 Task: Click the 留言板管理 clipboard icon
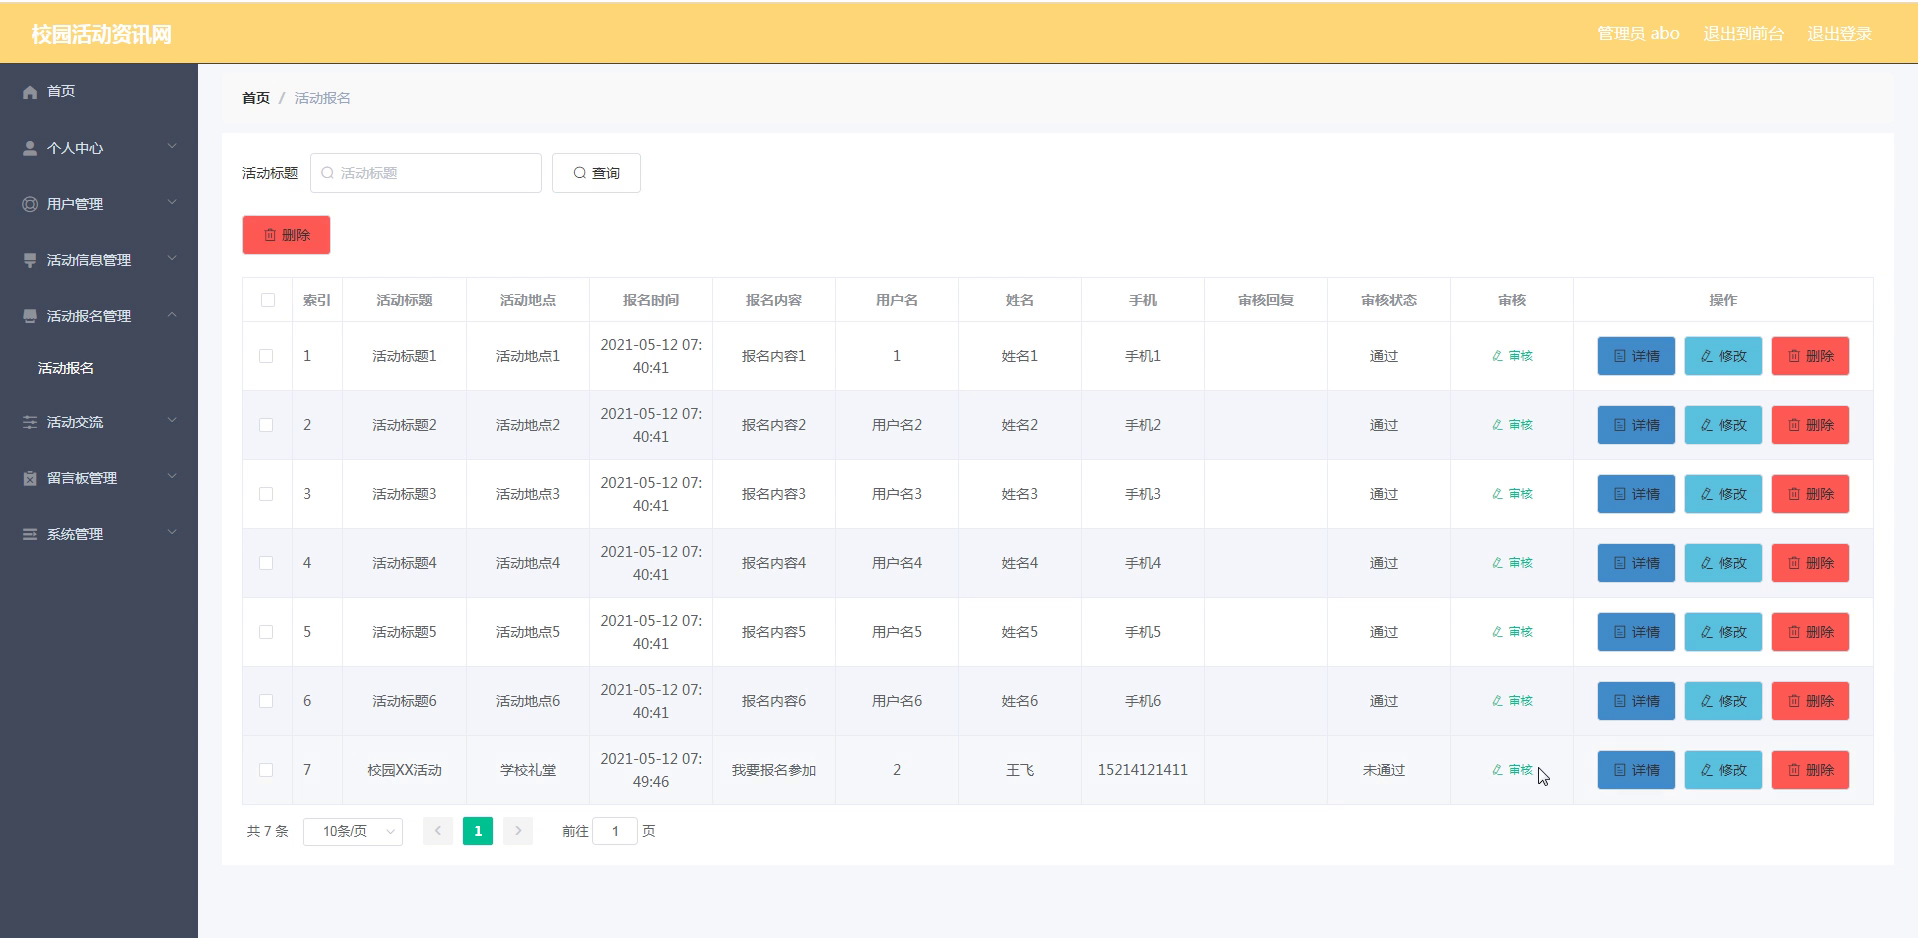(30, 478)
